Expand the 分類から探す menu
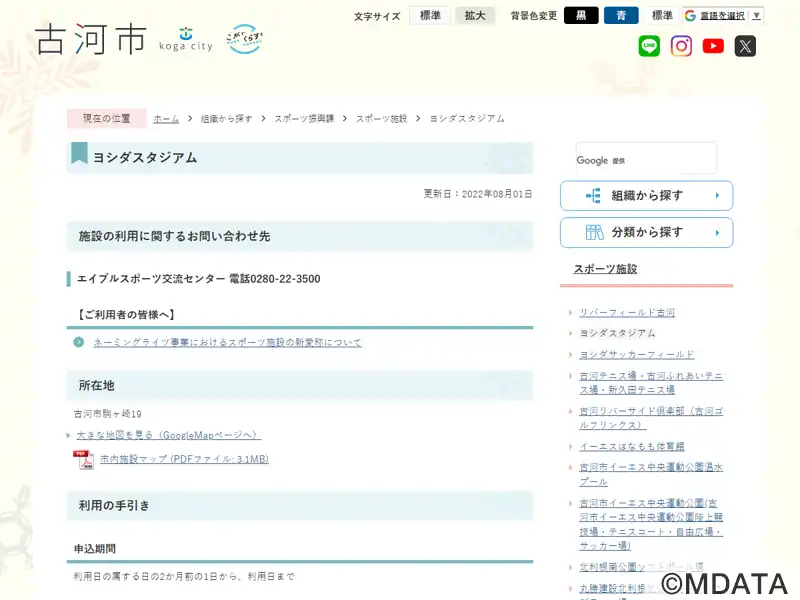The height and width of the screenshot is (600, 800). 646,232
